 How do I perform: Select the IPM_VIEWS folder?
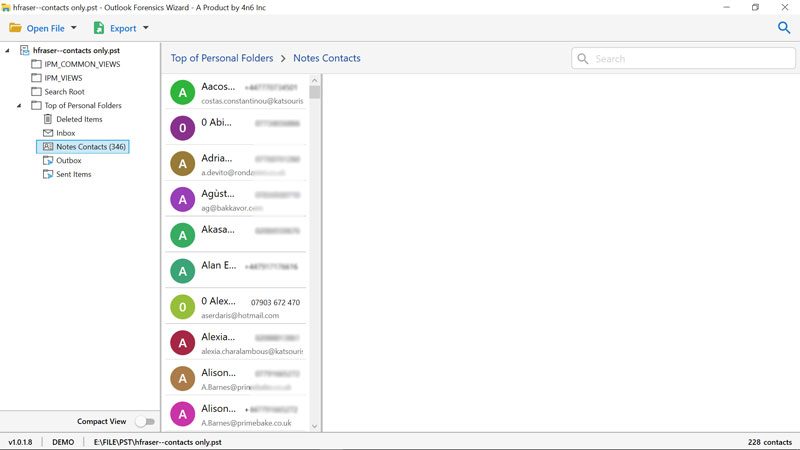click(x=63, y=78)
